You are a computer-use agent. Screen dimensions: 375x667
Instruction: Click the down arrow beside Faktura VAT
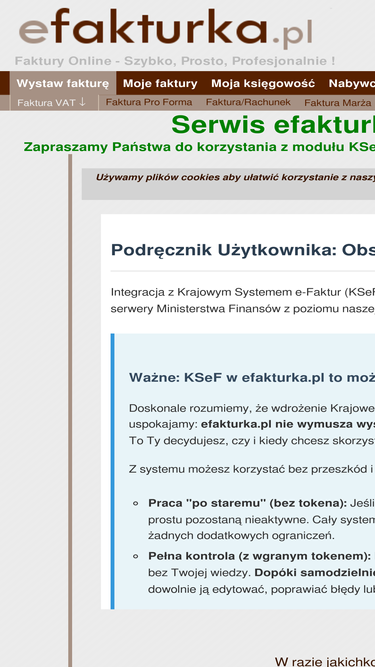coord(82,102)
